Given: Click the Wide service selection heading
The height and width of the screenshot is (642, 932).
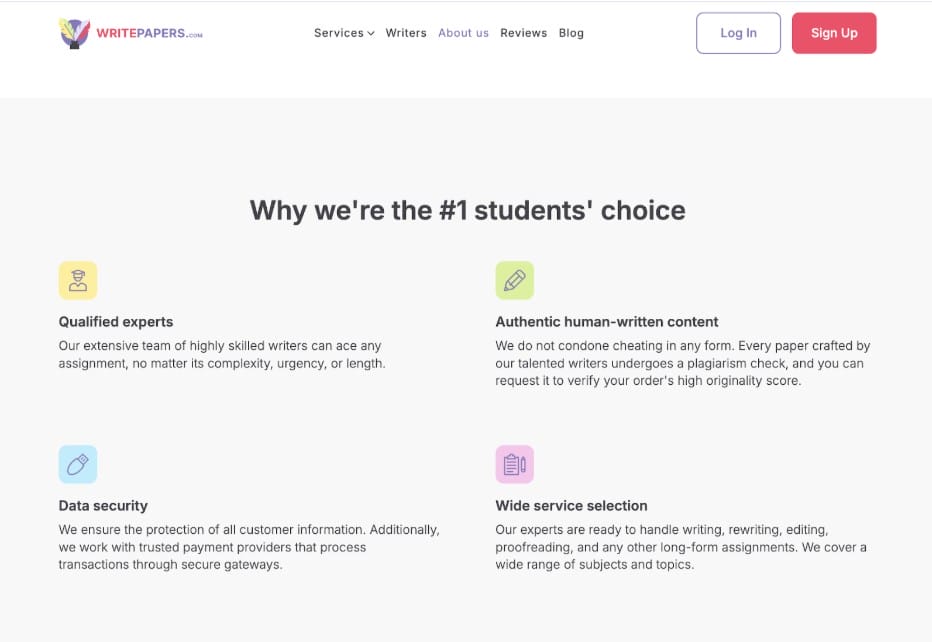Looking at the screenshot, I should click(572, 506).
